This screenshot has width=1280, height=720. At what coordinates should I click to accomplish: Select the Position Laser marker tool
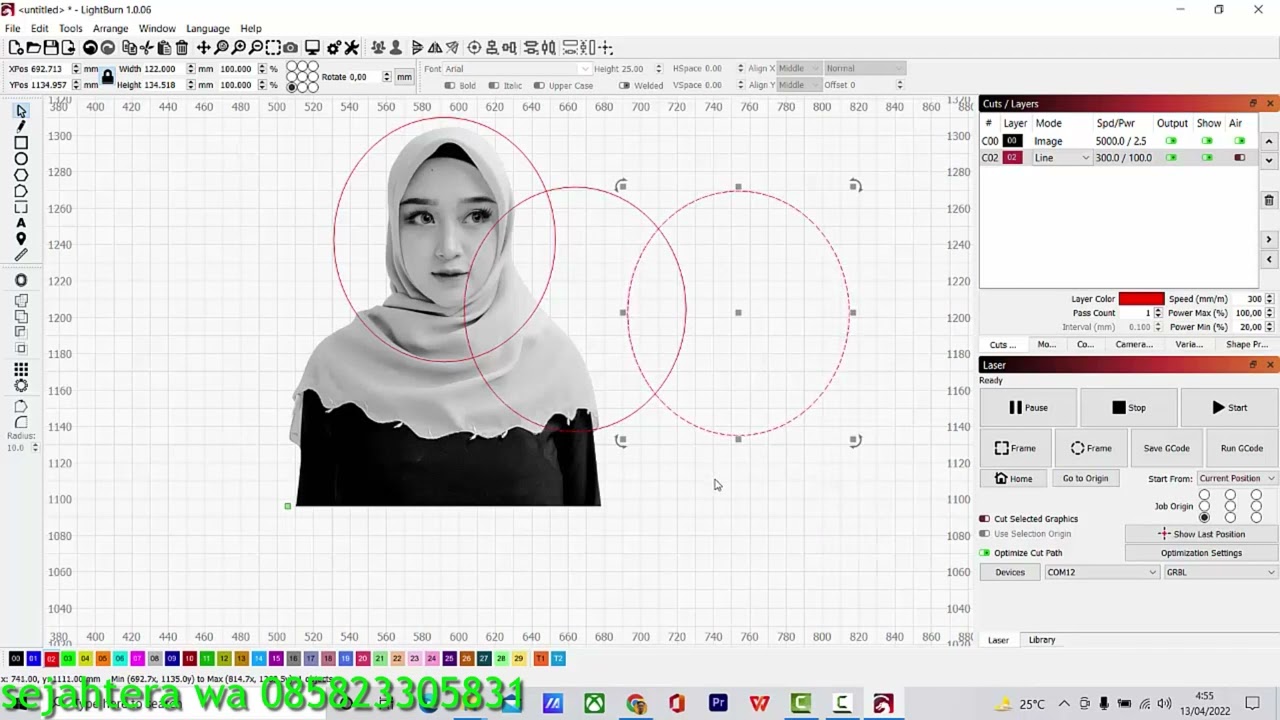click(x=21, y=239)
